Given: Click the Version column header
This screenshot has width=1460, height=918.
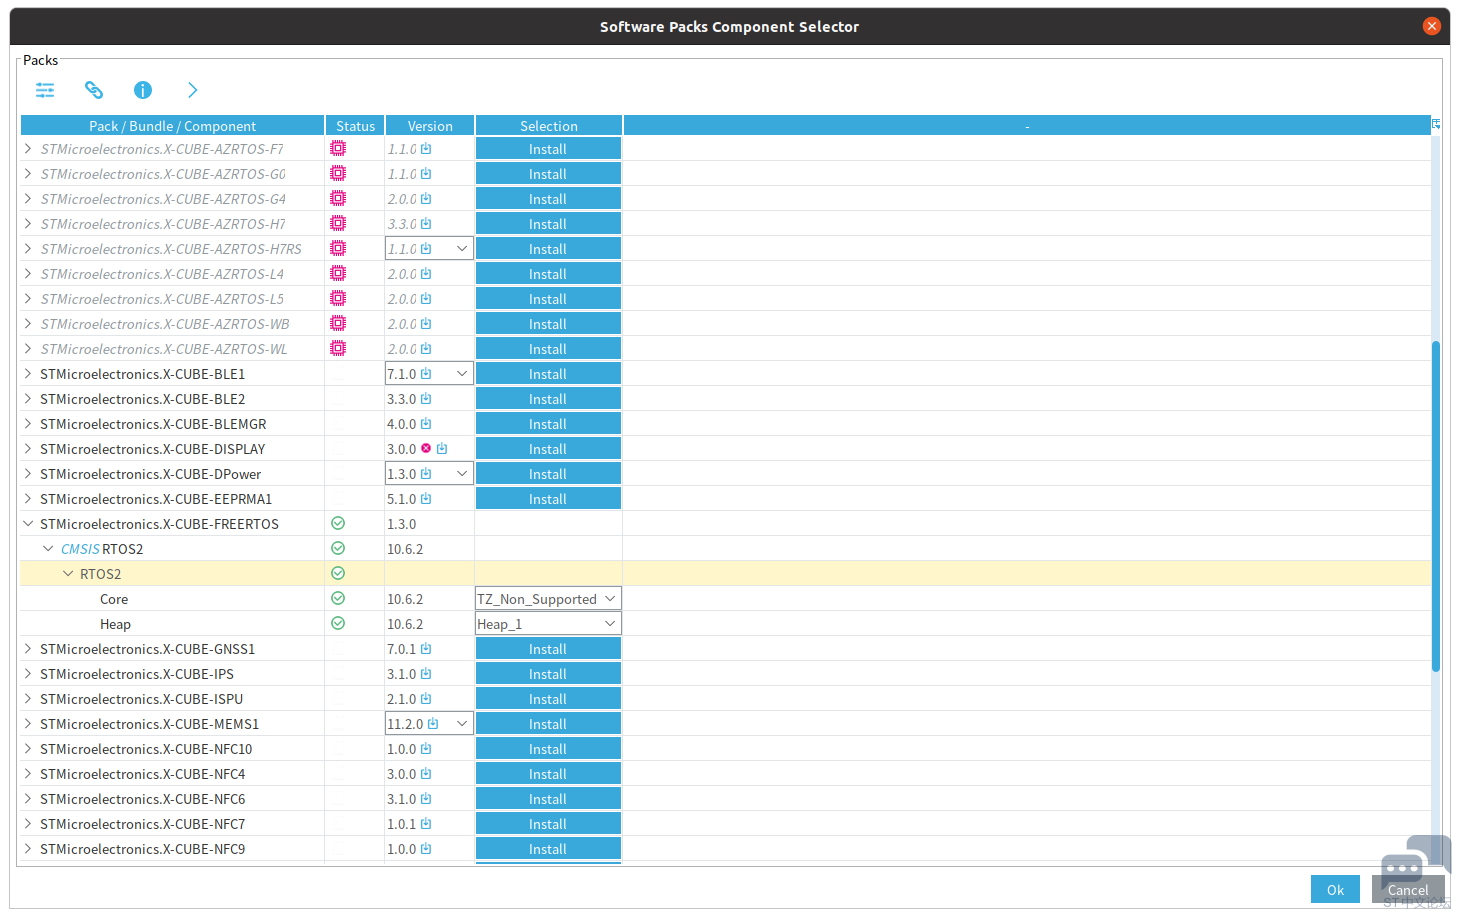Looking at the screenshot, I should click(430, 126).
